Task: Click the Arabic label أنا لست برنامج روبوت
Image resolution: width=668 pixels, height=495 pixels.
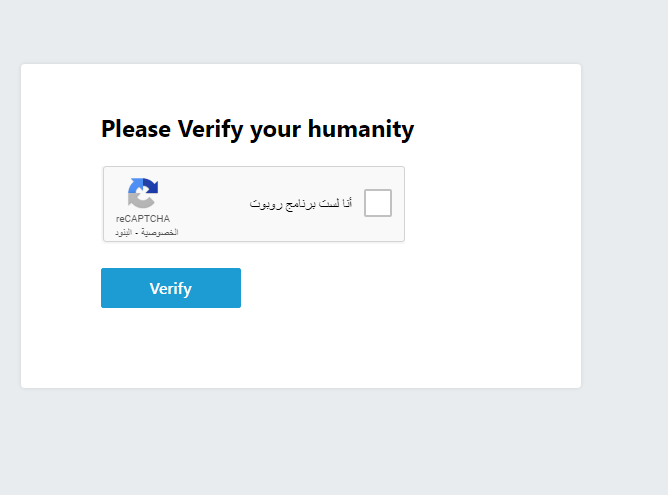Action: coord(301,204)
